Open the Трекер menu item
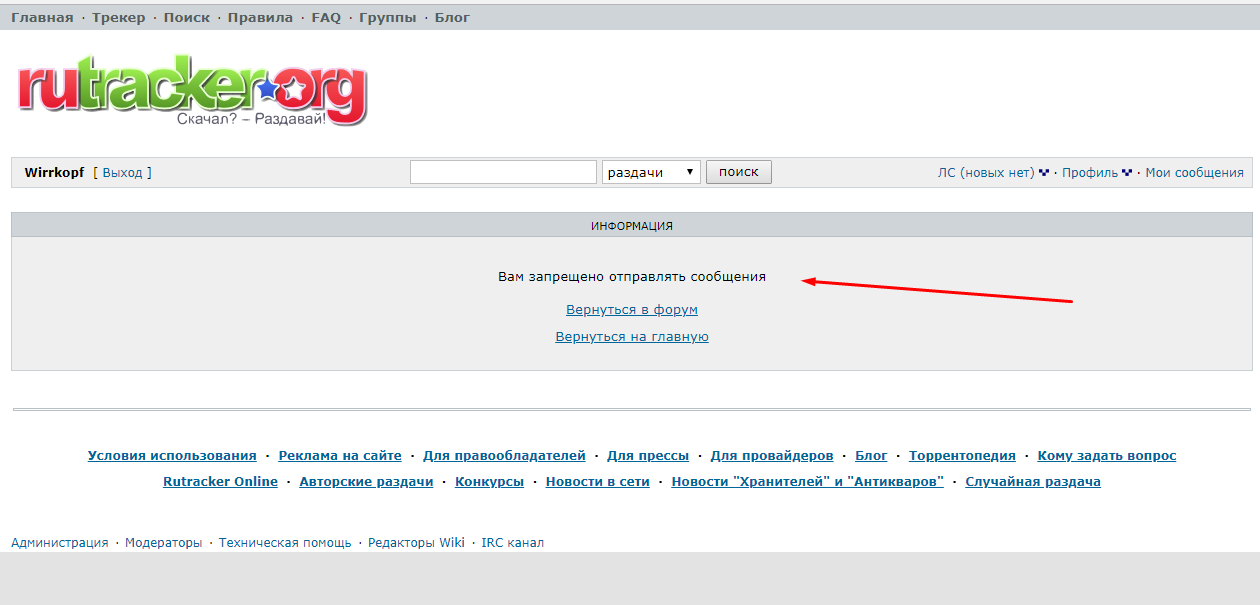 click(x=118, y=18)
